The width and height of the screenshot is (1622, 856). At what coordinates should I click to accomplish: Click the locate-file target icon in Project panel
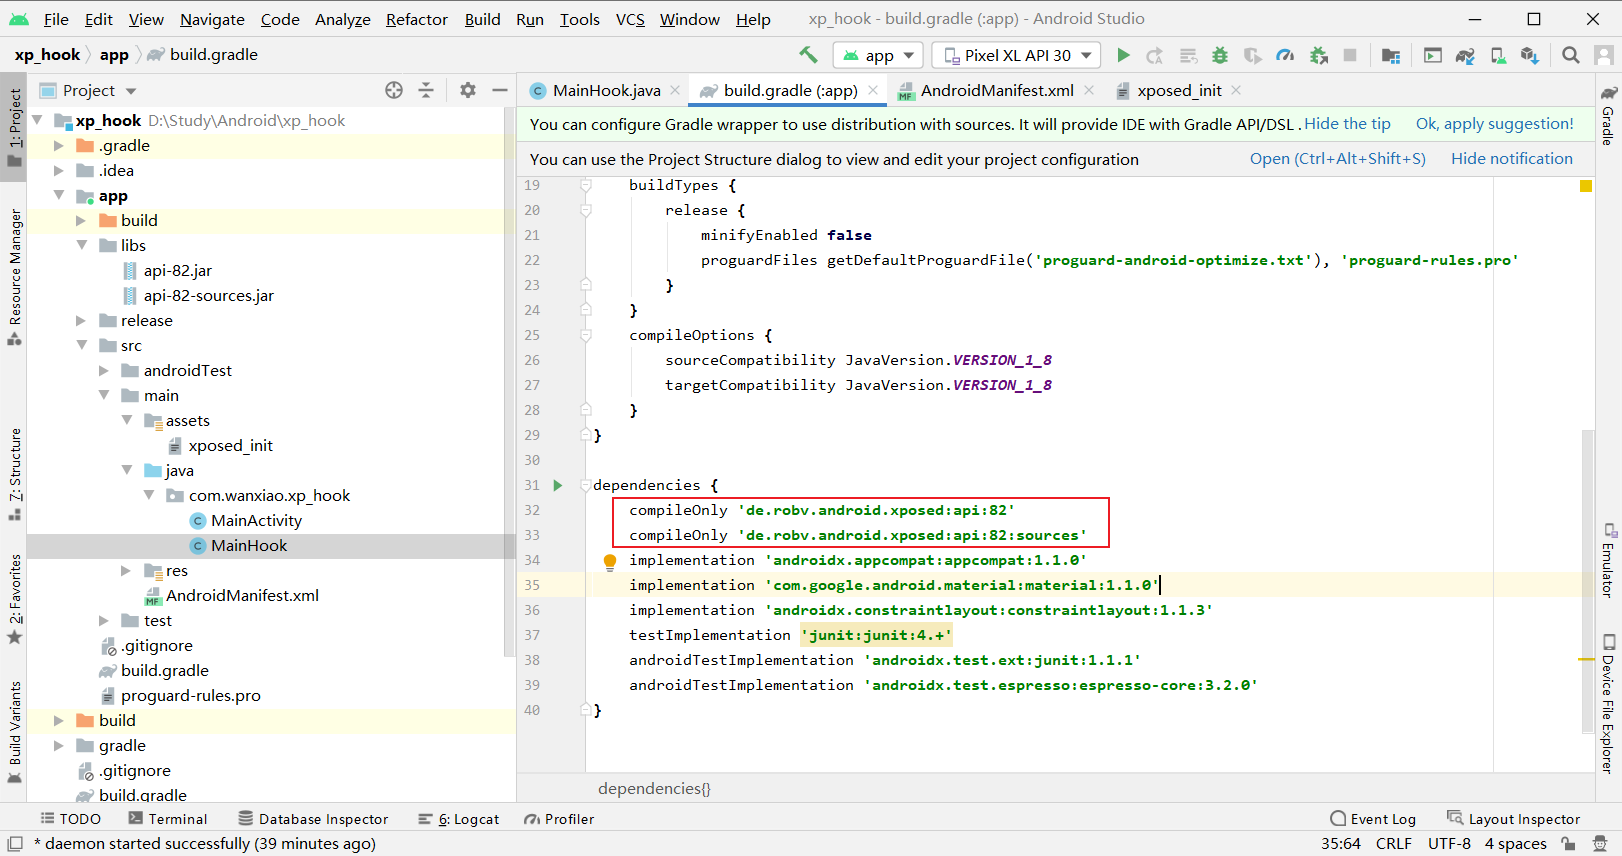click(x=394, y=90)
